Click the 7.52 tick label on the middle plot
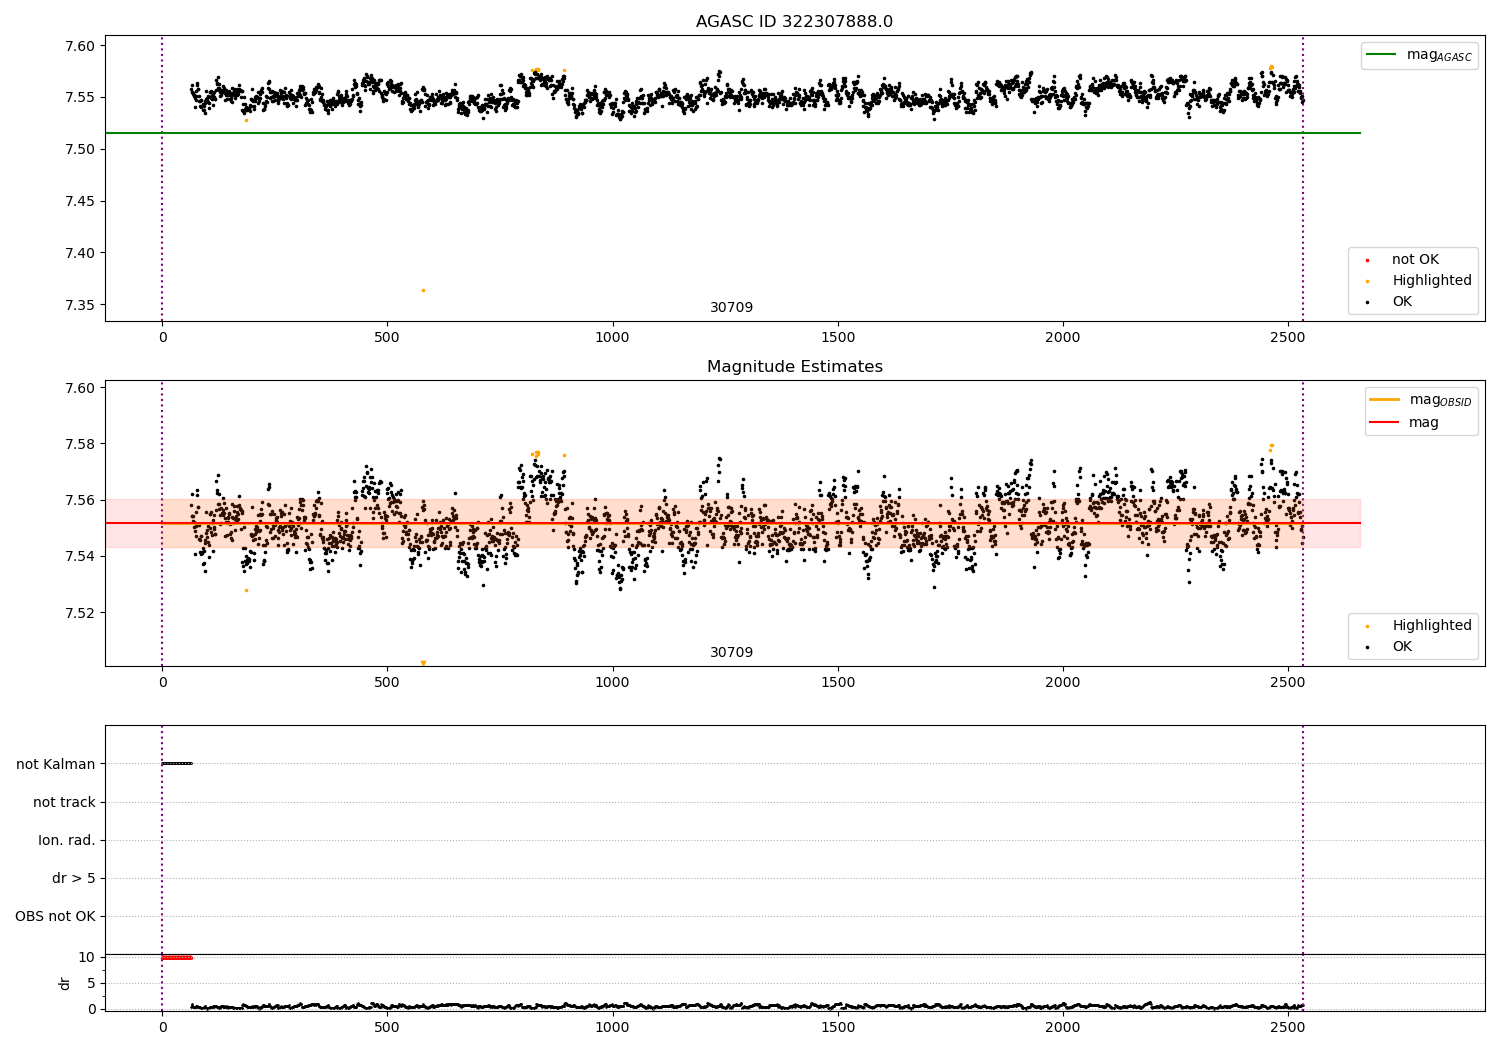1500x1050 pixels. pyautogui.click(x=78, y=612)
